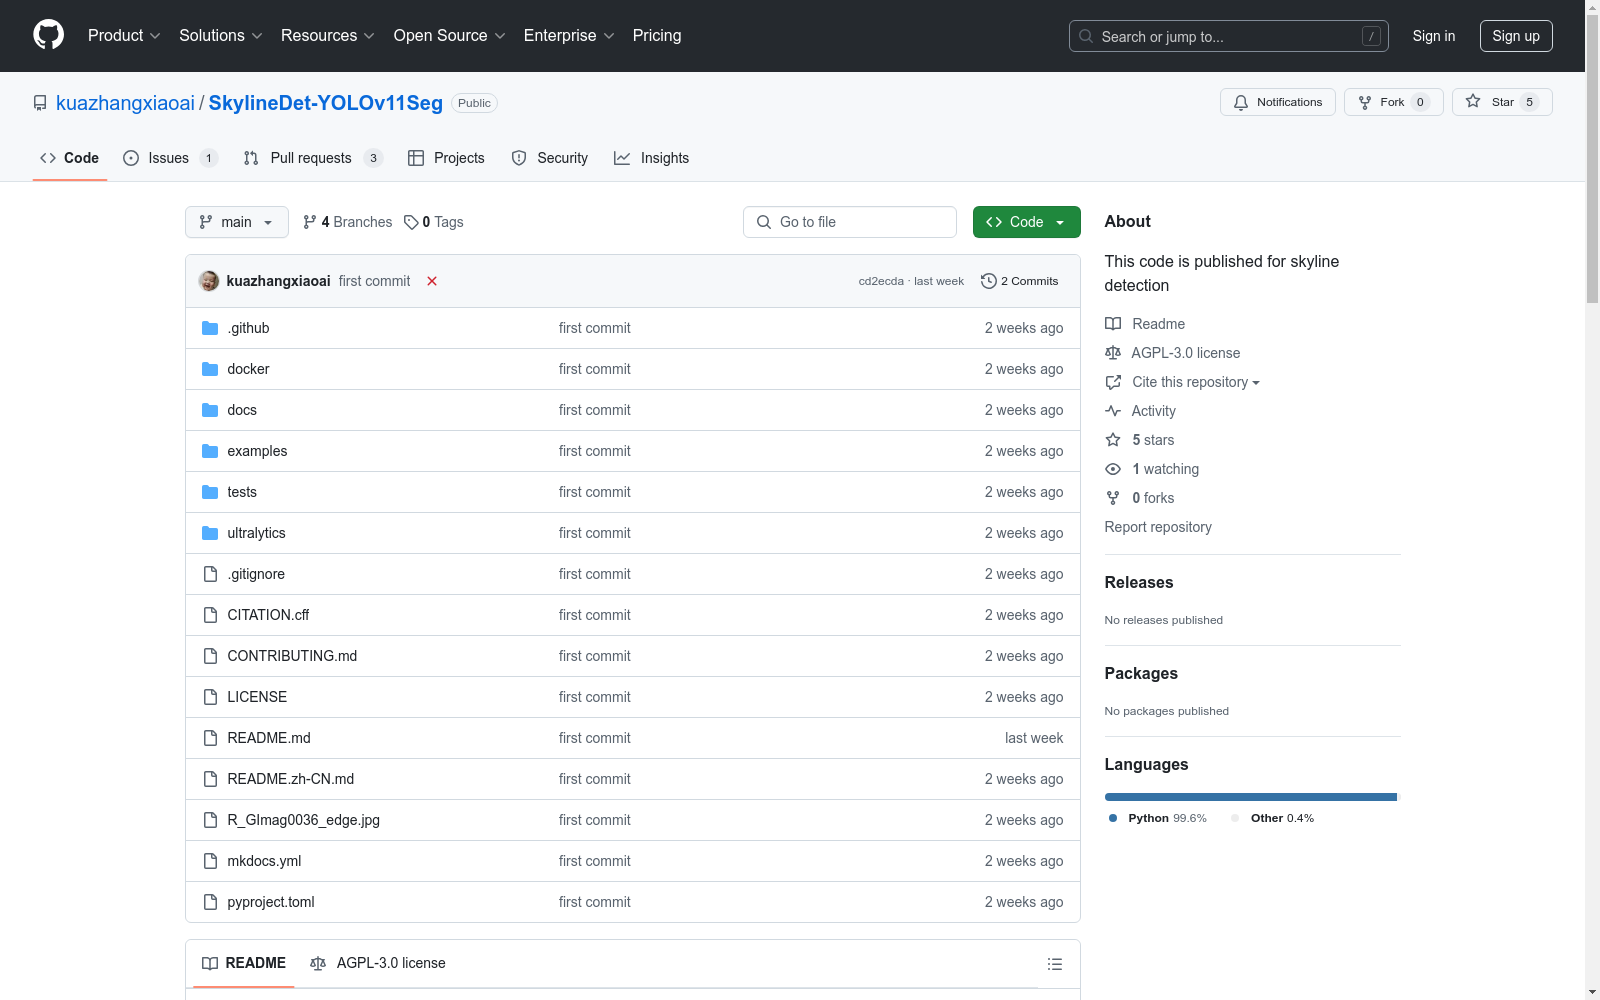Click the LICENSE file icon
The image size is (1600, 1000).
[x=210, y=697]
